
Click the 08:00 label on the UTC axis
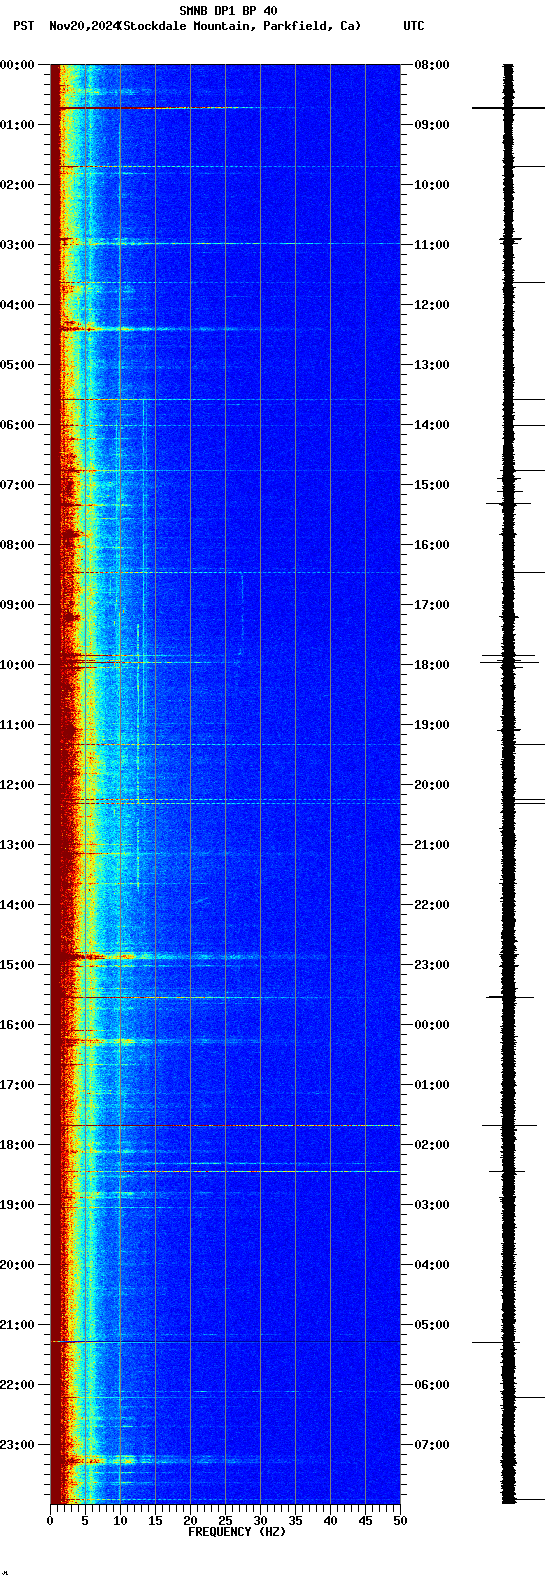pos(432,65)
